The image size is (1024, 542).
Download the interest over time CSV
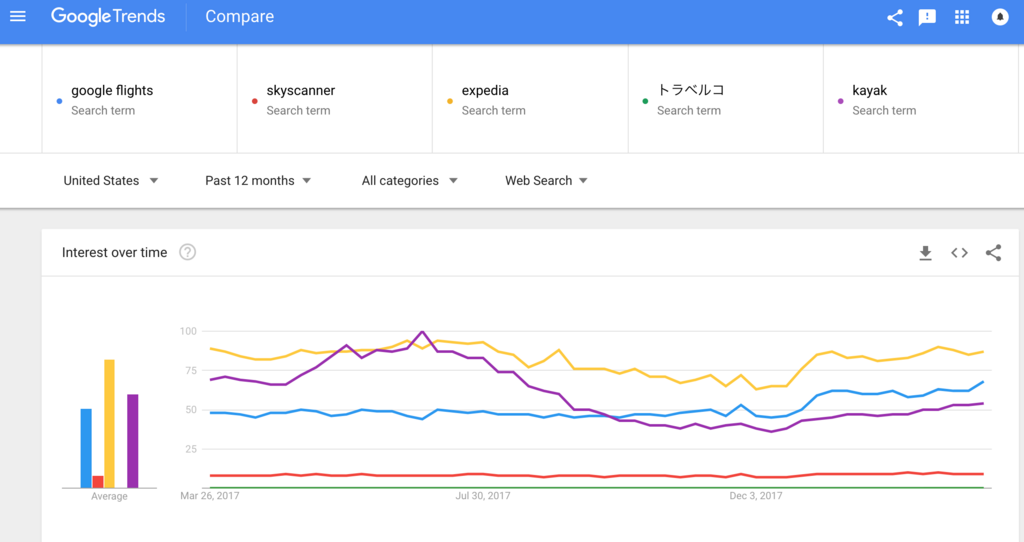[925, 253]
